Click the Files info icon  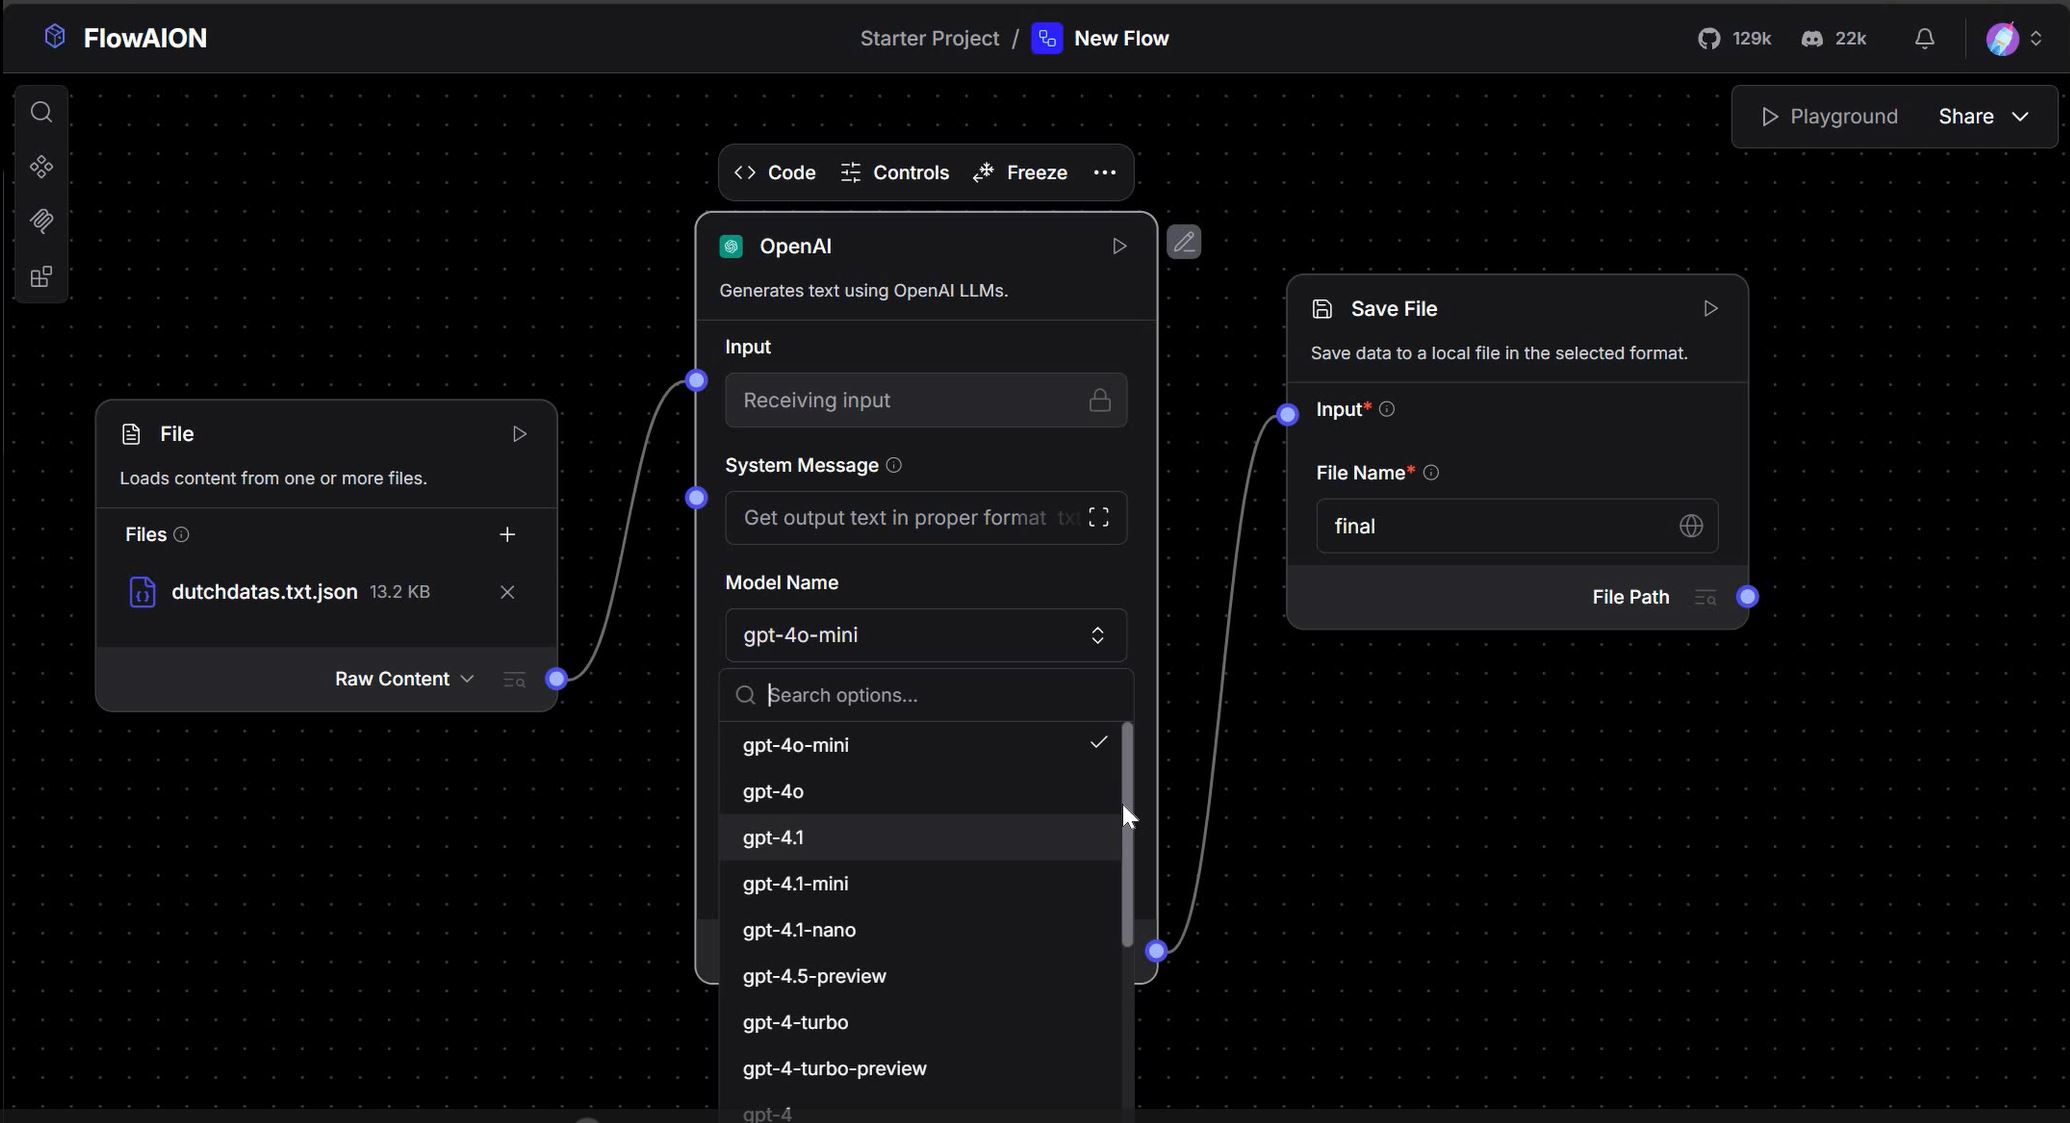[x=181, y=535]
